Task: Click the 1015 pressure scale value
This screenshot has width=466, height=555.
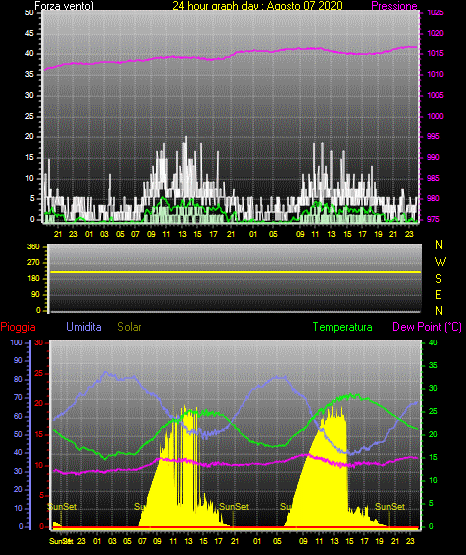Action: 435,53
